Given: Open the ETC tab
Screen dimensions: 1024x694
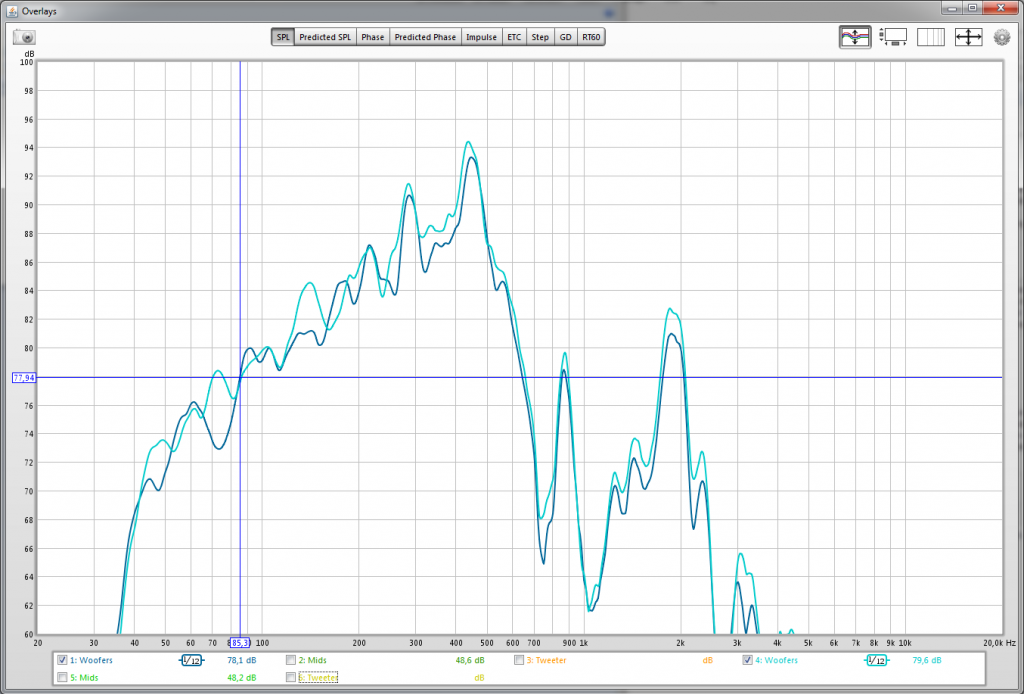Looking at the screenshot, I should coord(515,37).
